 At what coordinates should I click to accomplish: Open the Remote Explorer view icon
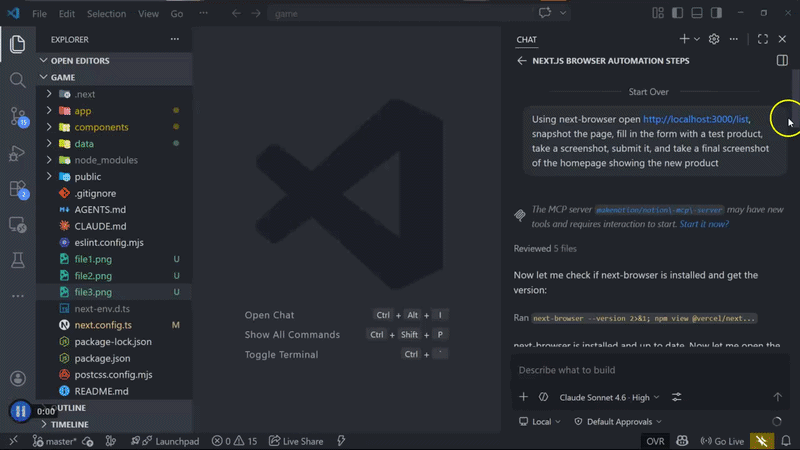(x=17, y=225)
